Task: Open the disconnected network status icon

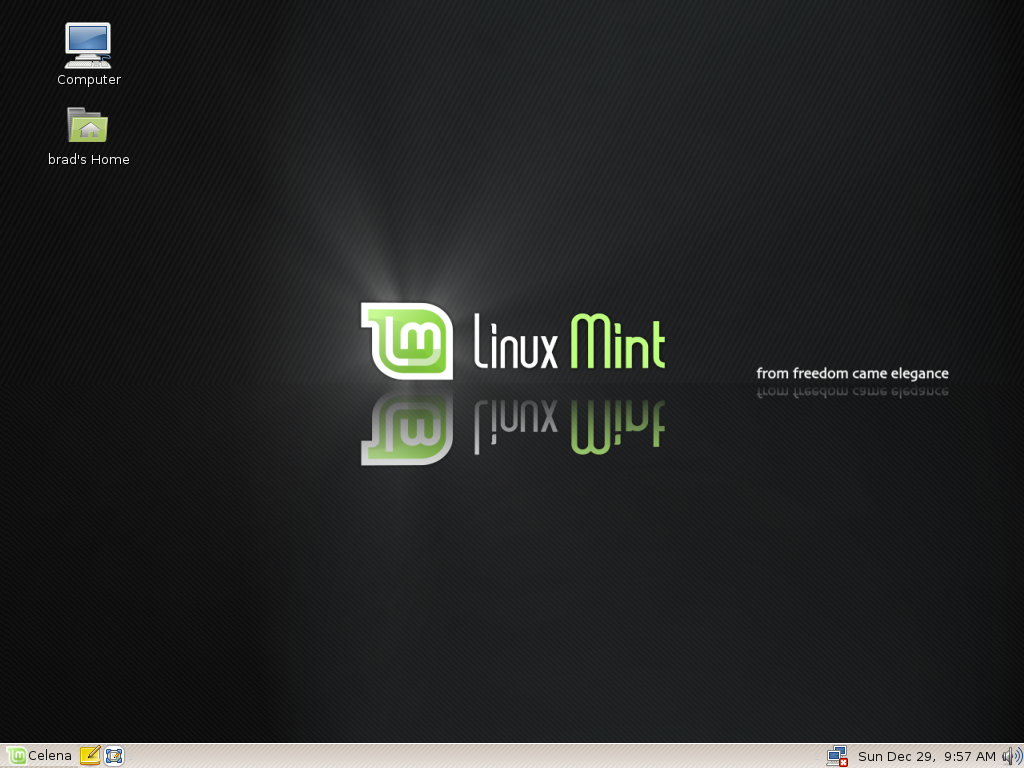Action: coord(837,756)
